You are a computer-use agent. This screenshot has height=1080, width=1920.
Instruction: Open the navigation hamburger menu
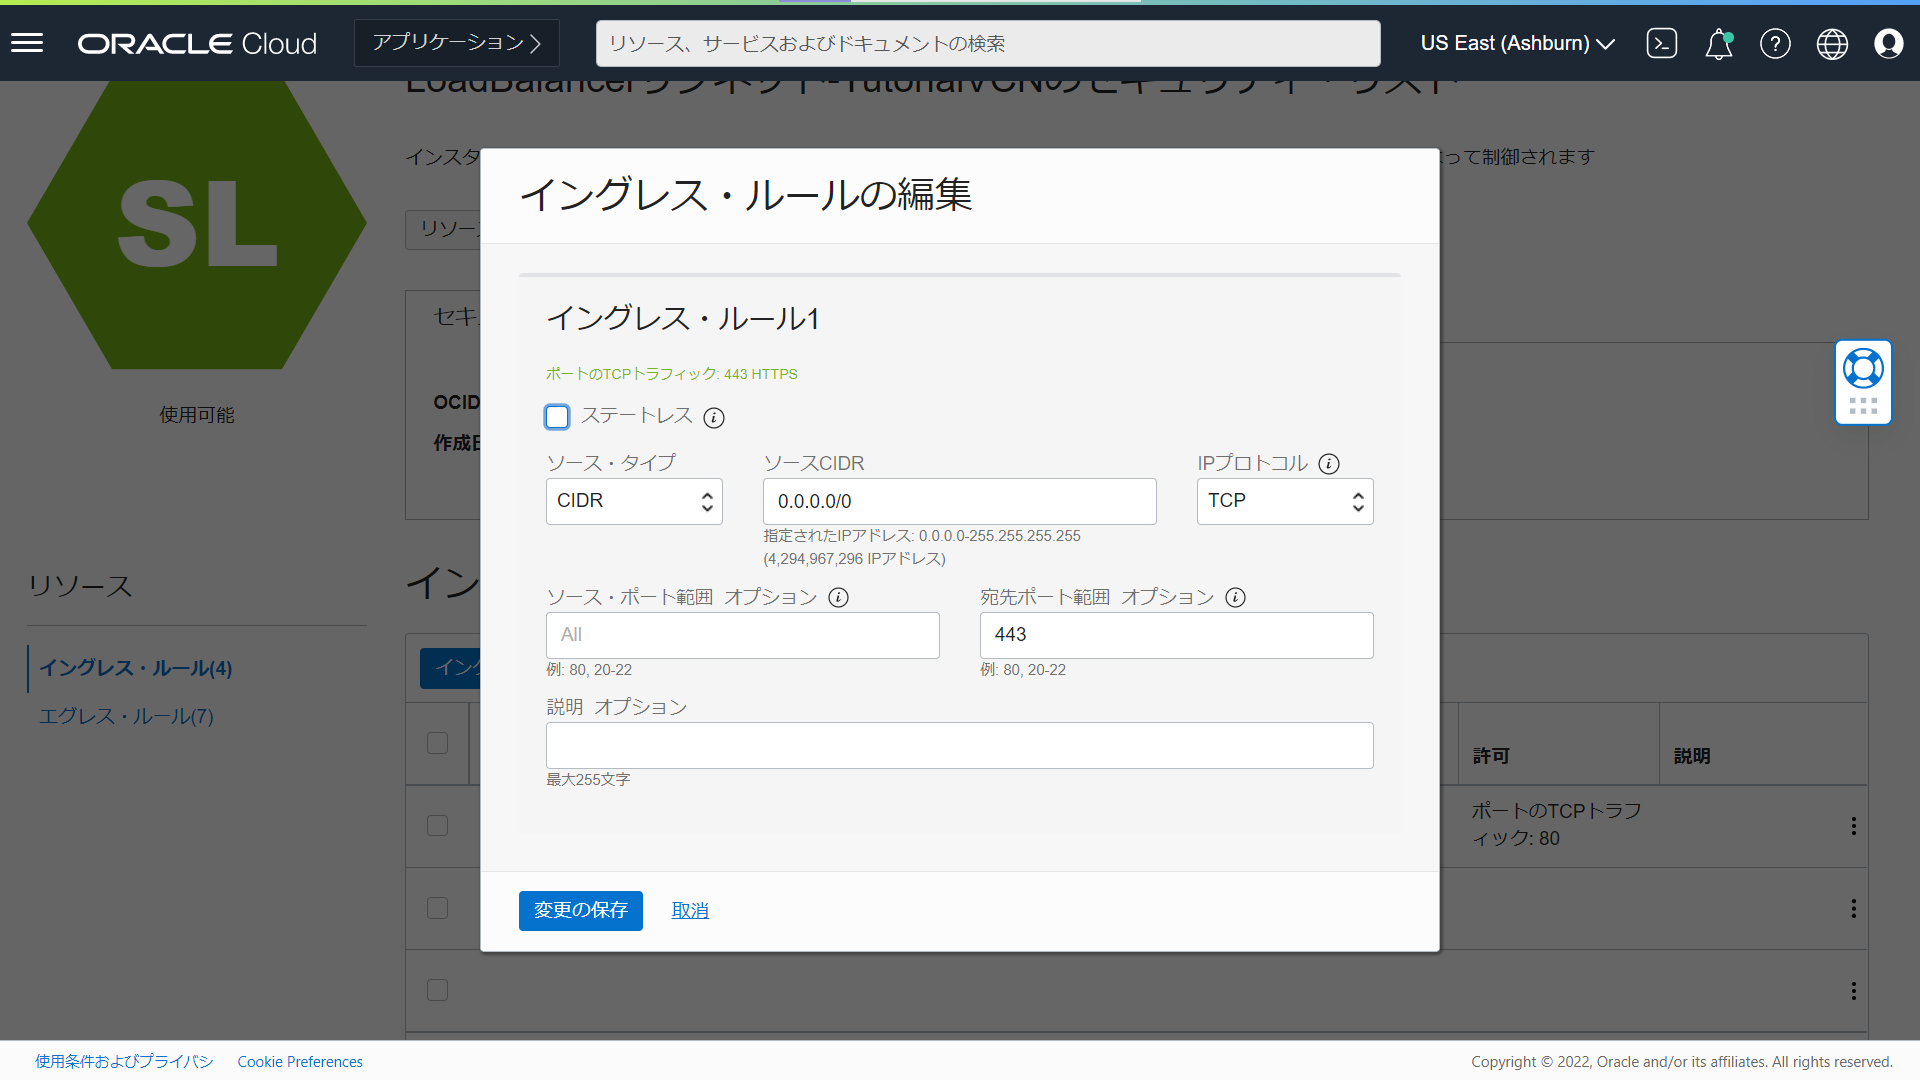pos(27,42)
